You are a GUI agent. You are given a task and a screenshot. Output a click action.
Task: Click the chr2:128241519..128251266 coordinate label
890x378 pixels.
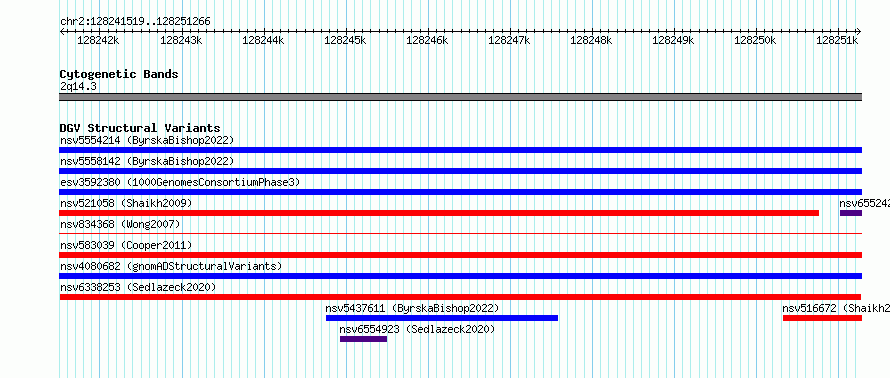(135, 22)
